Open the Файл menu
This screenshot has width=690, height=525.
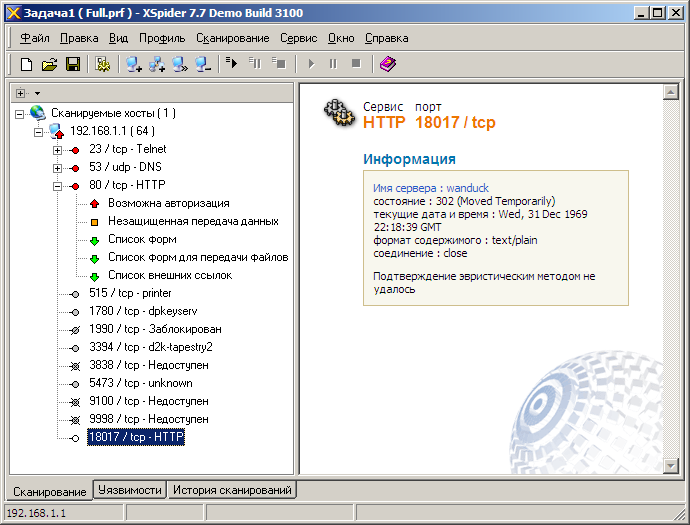35,38
